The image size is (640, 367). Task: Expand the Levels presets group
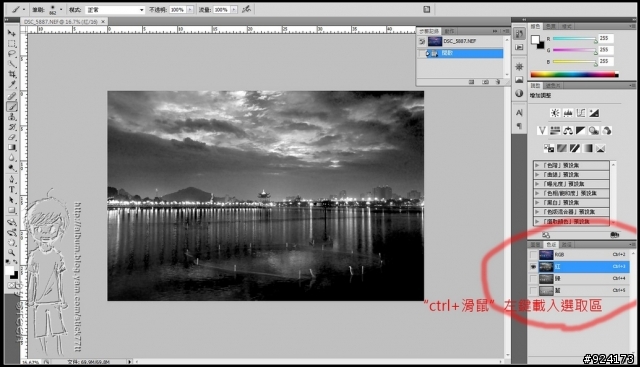pyautogui.click(x=537, y=165)
